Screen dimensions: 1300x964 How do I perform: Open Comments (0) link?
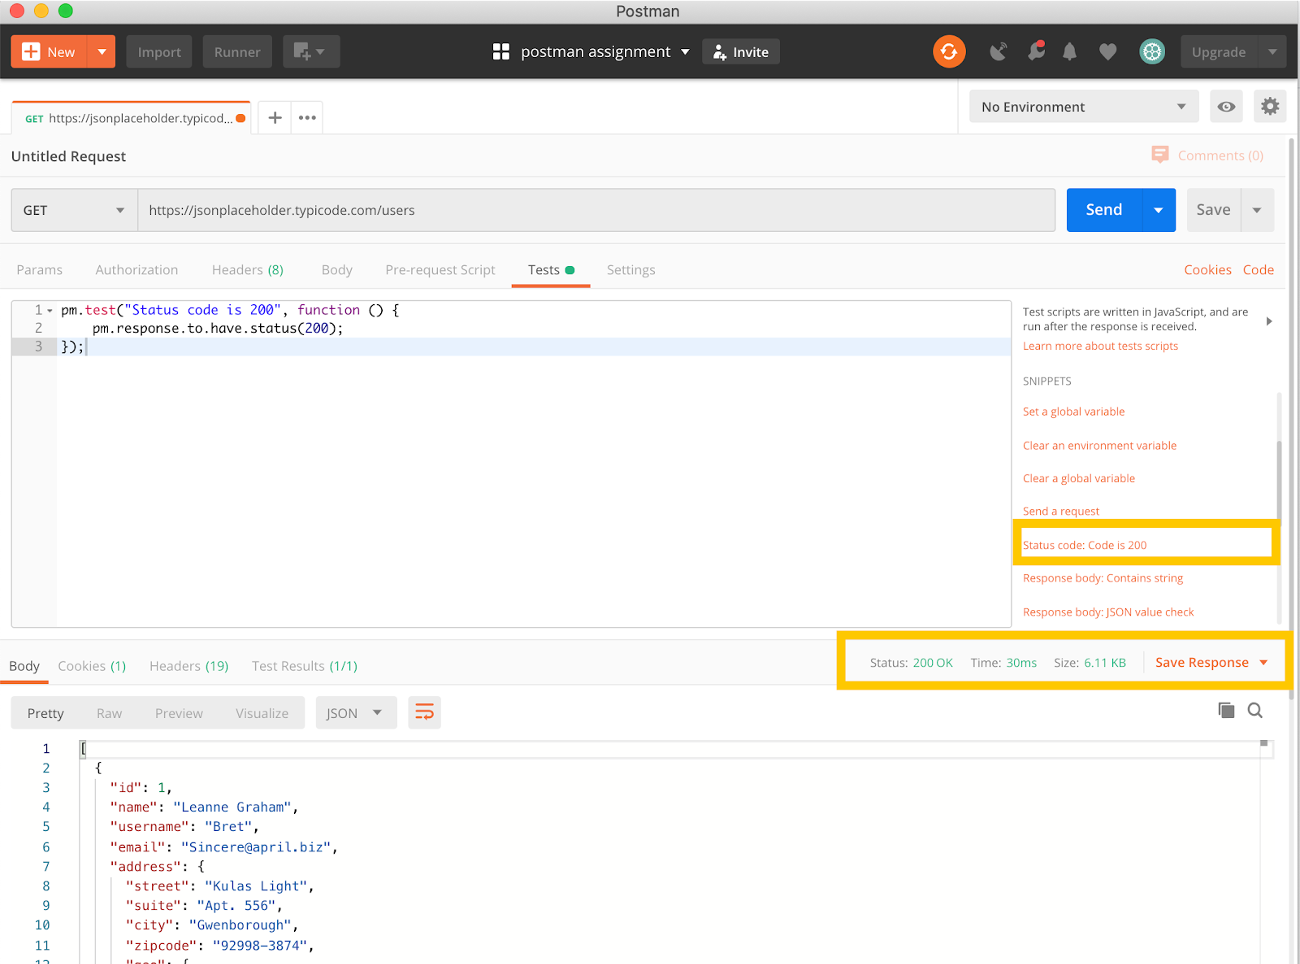1208,155
